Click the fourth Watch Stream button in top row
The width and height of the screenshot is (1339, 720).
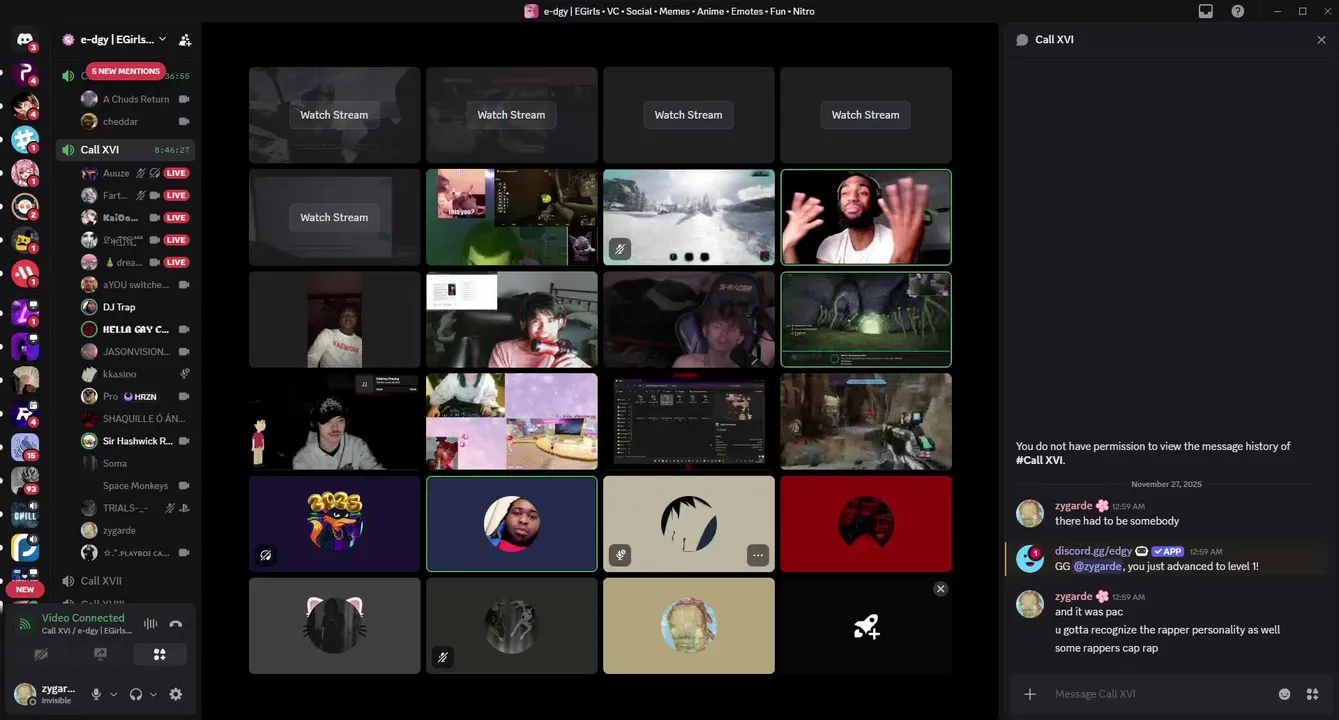(865, 115)
